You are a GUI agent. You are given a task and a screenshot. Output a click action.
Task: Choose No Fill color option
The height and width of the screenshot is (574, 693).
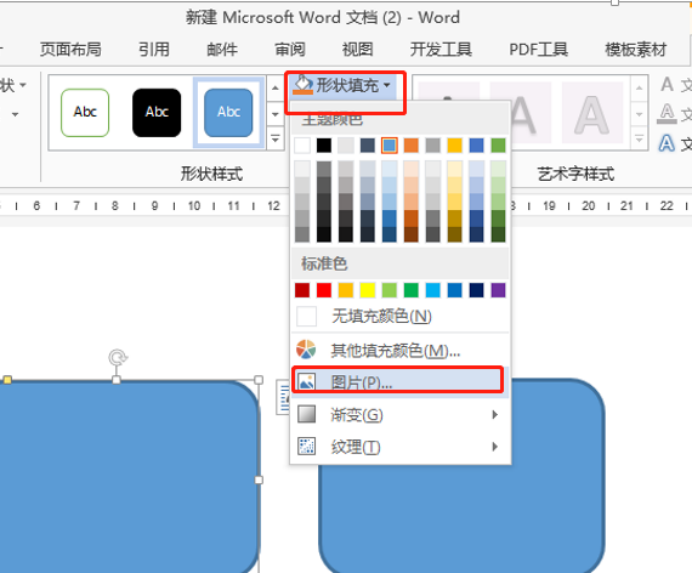click(380, 316)
